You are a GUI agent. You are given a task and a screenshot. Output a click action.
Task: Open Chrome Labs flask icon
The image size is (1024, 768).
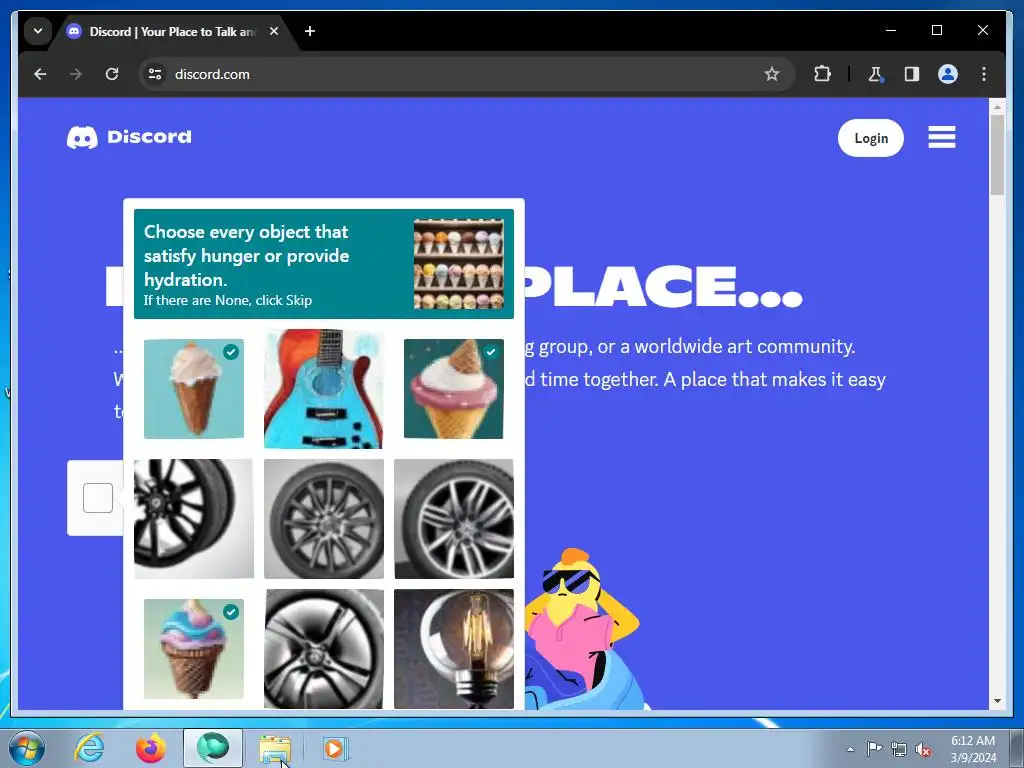point(875,74)
